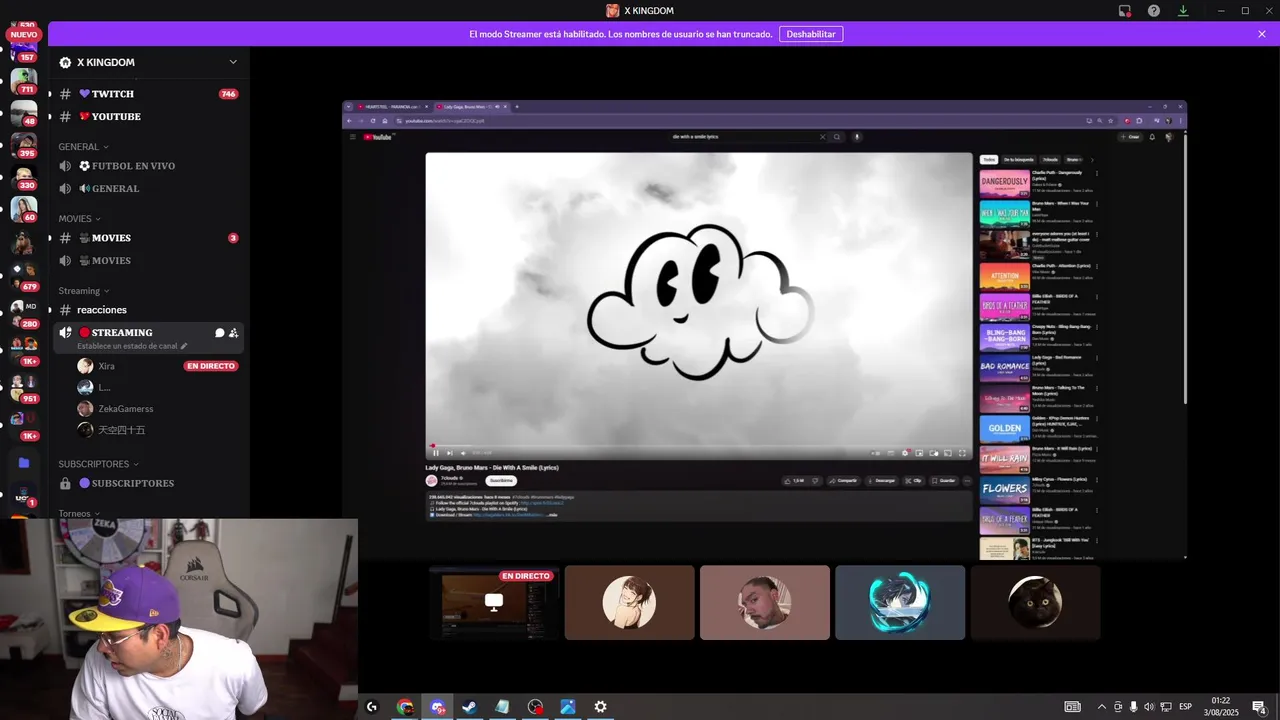Viewport: 1280px width, 720px height.
Task: Click the YouTube notifications bell icon
Action: pos(1152,137)
